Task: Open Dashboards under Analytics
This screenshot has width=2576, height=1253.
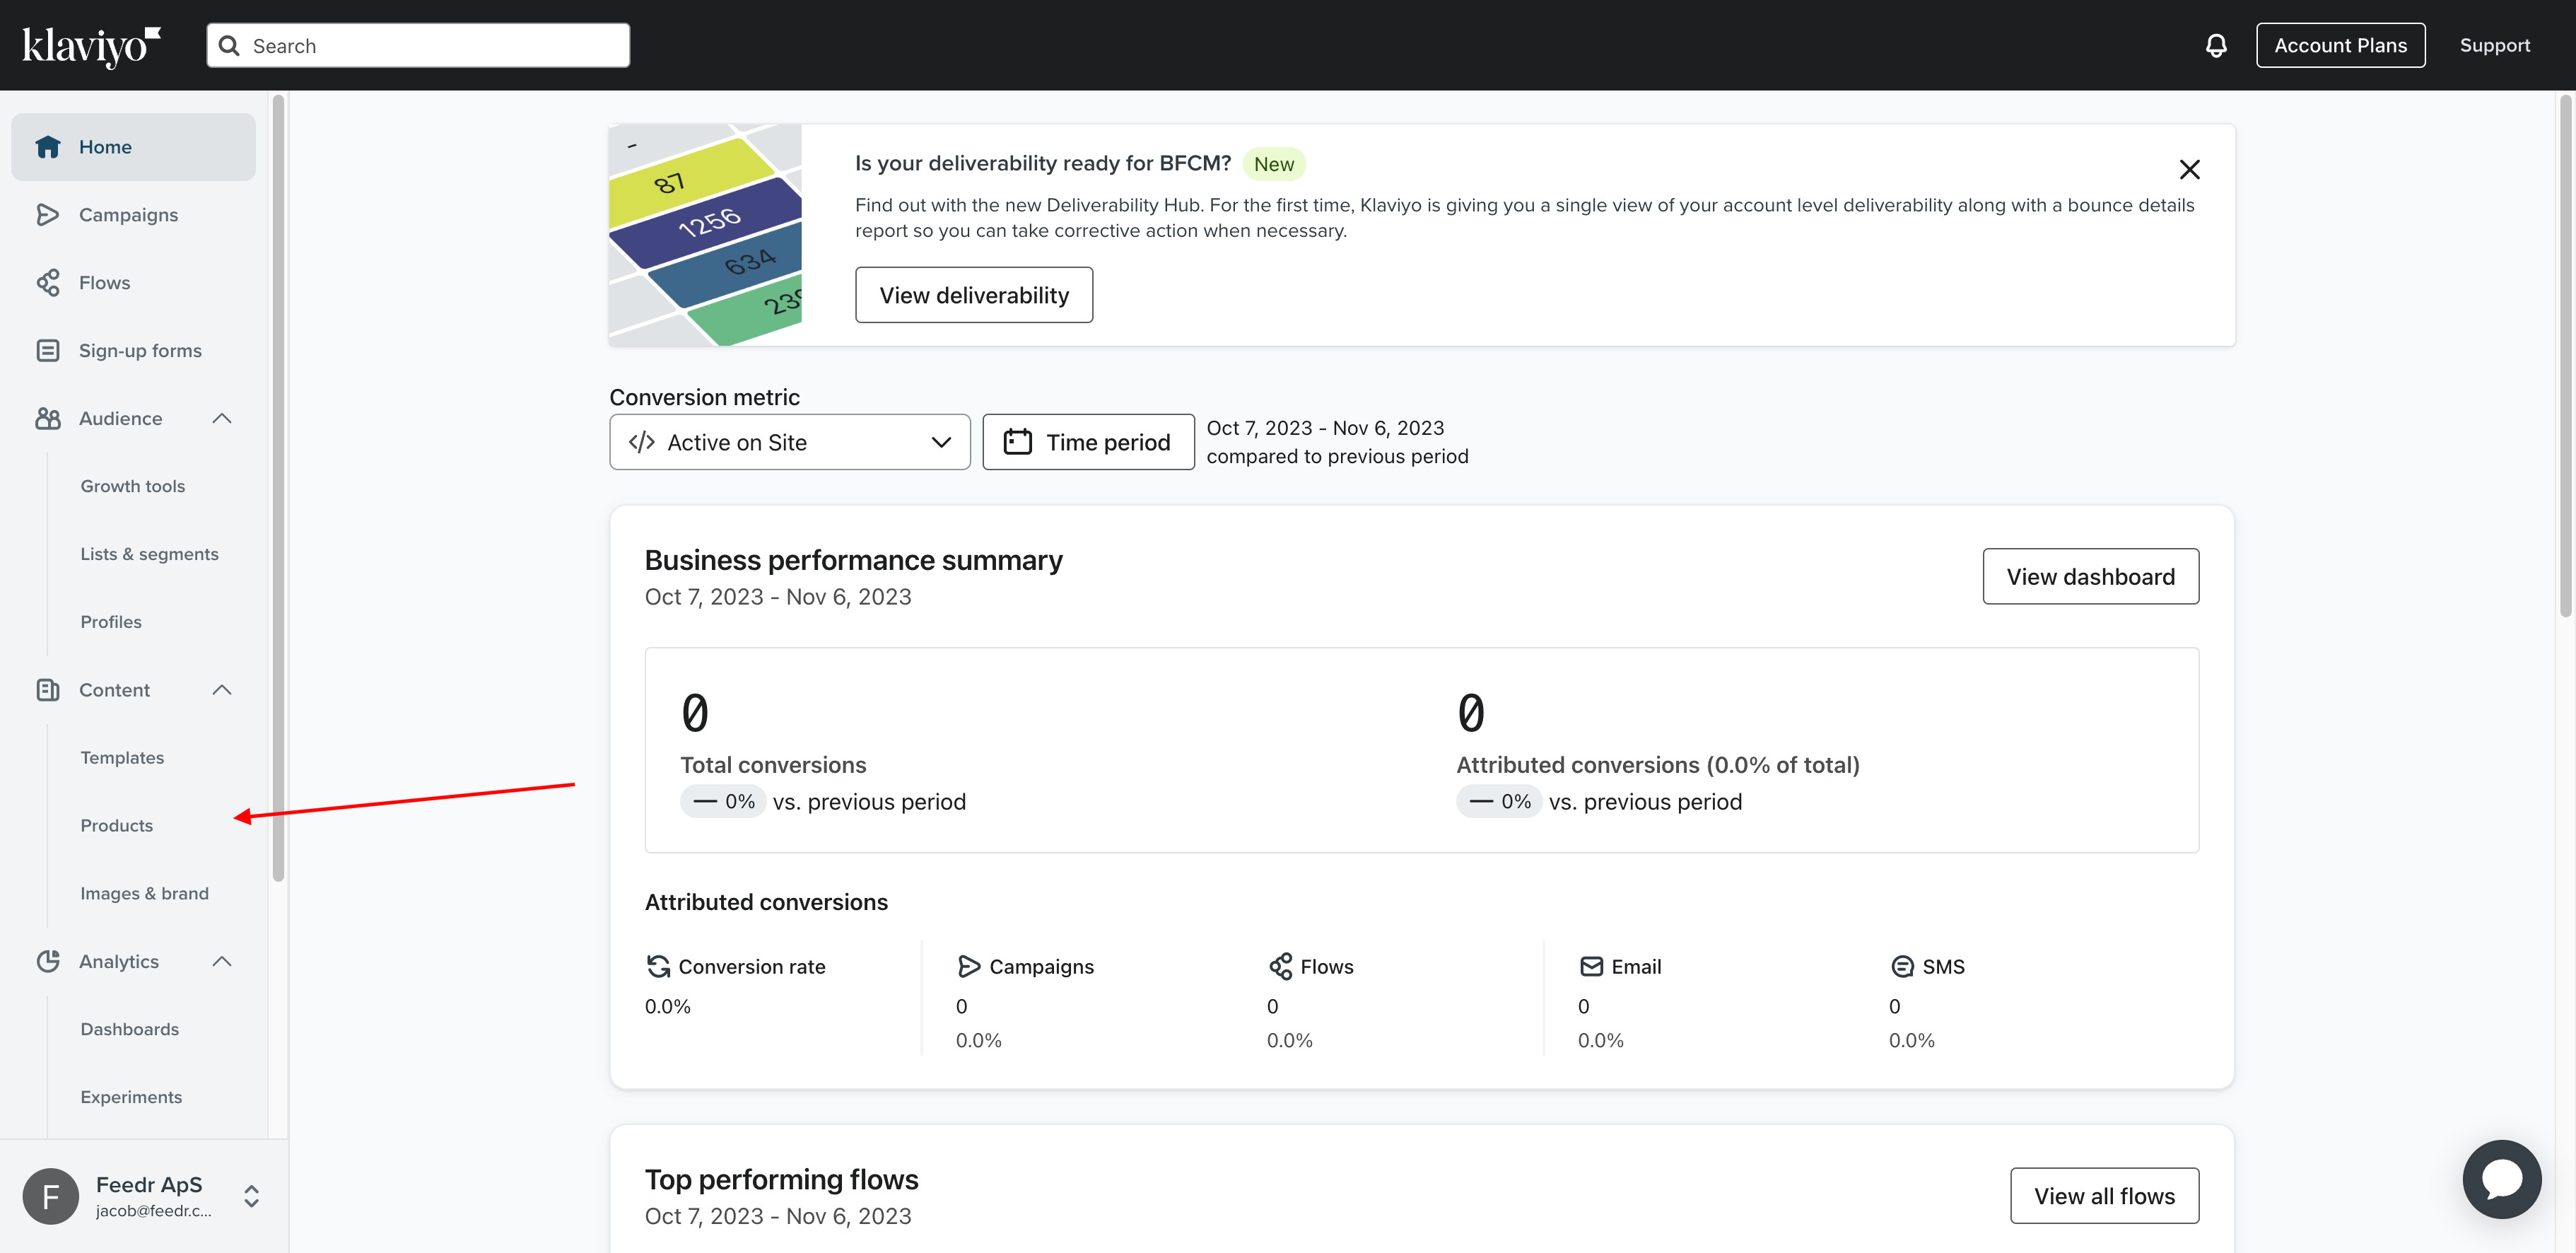Action: pos(128,1027)
